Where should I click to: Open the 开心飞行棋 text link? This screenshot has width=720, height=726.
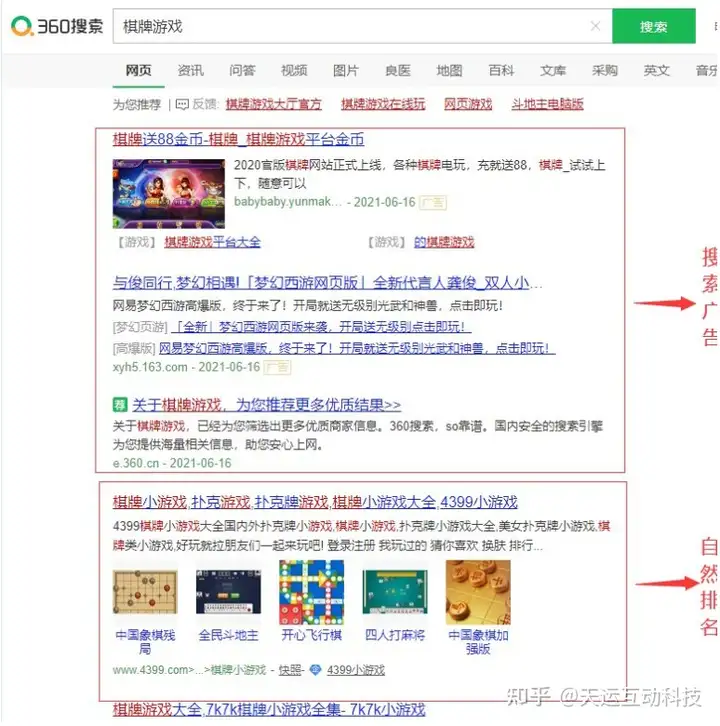pos(312,635)
